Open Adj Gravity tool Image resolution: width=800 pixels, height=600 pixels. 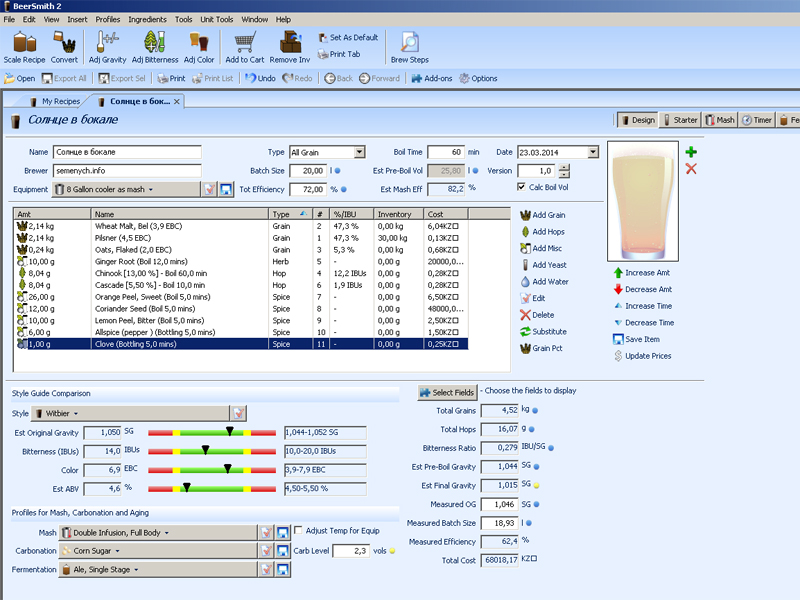pyautogui.click(x=107, y=47)
